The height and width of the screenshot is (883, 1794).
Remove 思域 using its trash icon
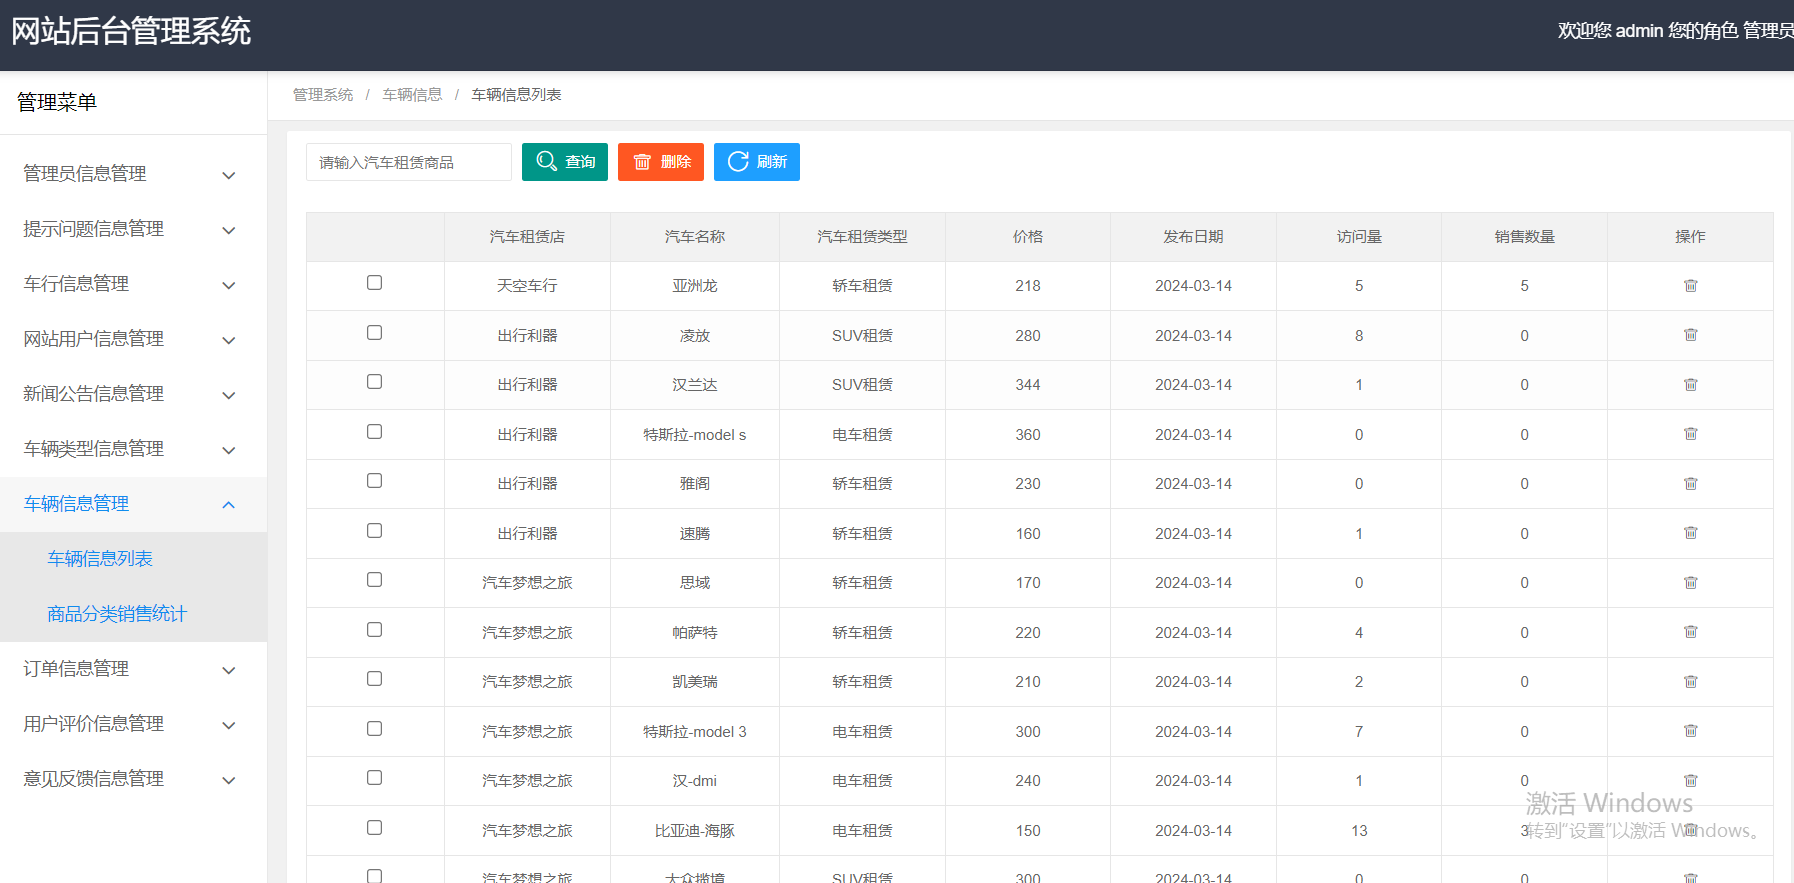click(1690, 583)
